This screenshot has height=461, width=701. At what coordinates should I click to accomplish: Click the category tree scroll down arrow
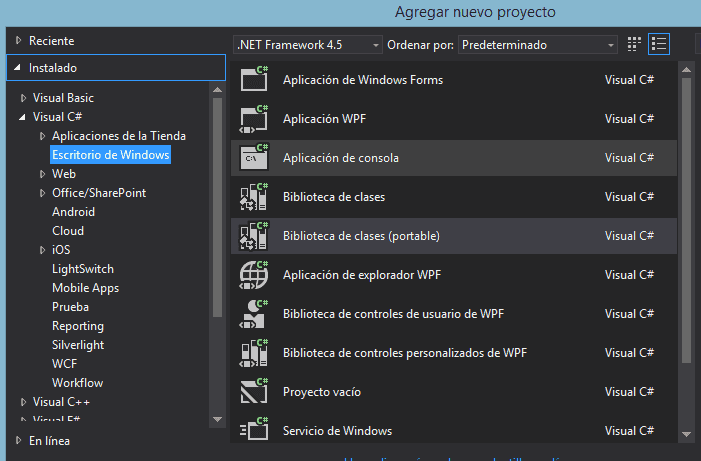218,419
